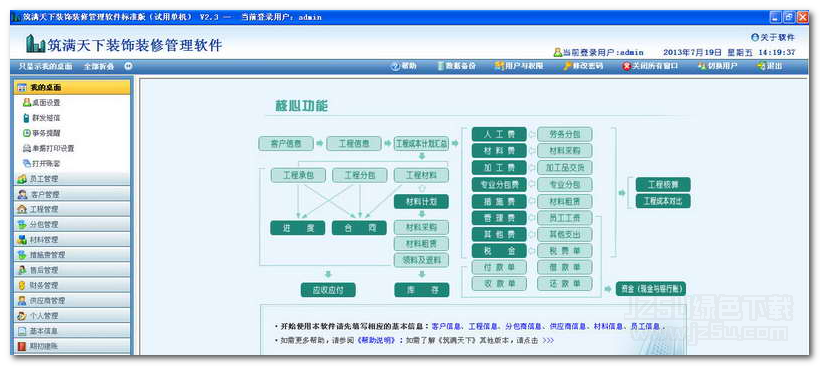
Task: Click the round collapse arrow beside 全部折叠
Action: pyautogui.click(x=128, y=66)
